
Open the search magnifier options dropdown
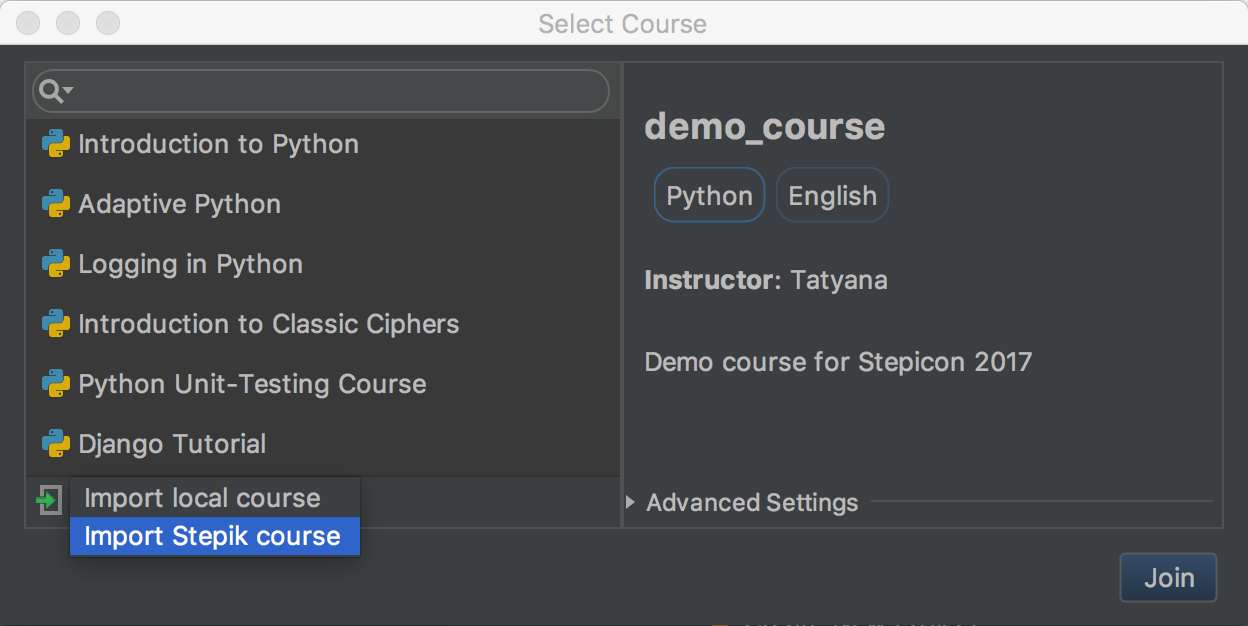point(55,92)
